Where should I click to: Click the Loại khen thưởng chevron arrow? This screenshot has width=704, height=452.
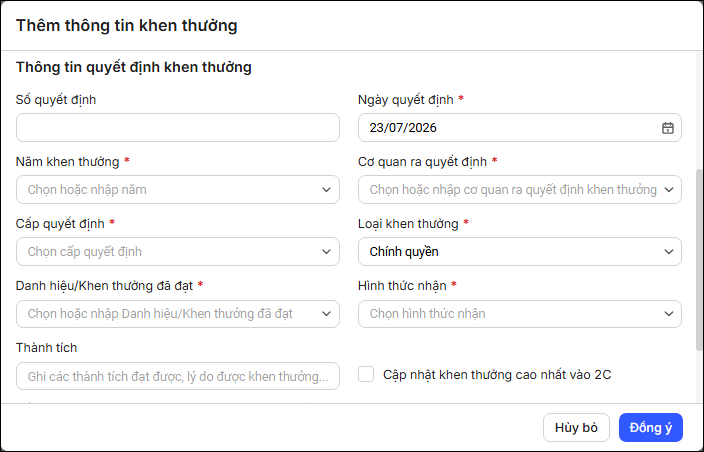coord(669,252)
